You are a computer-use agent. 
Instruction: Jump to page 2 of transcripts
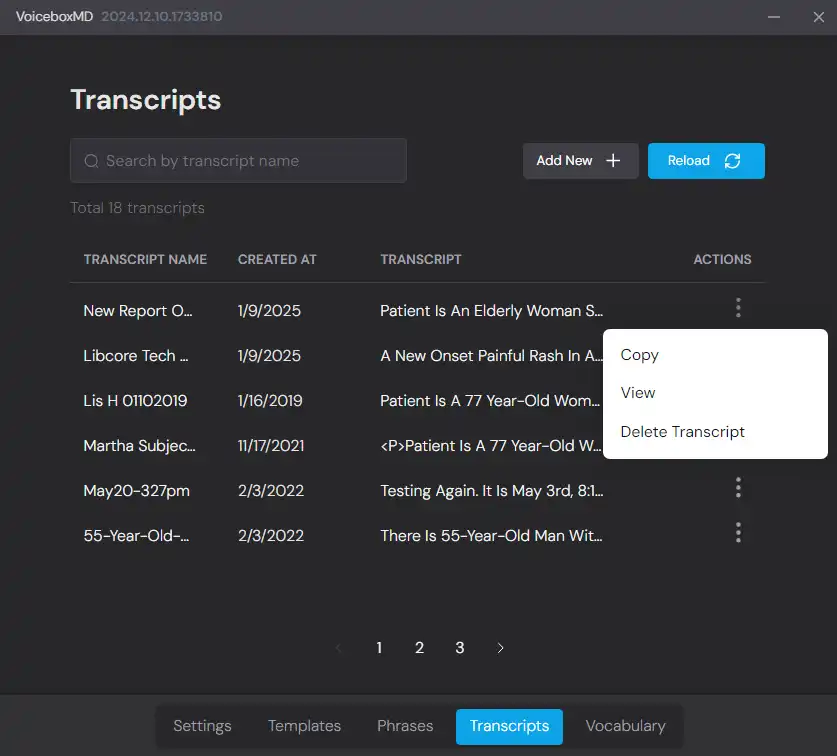tap(419, 648)
